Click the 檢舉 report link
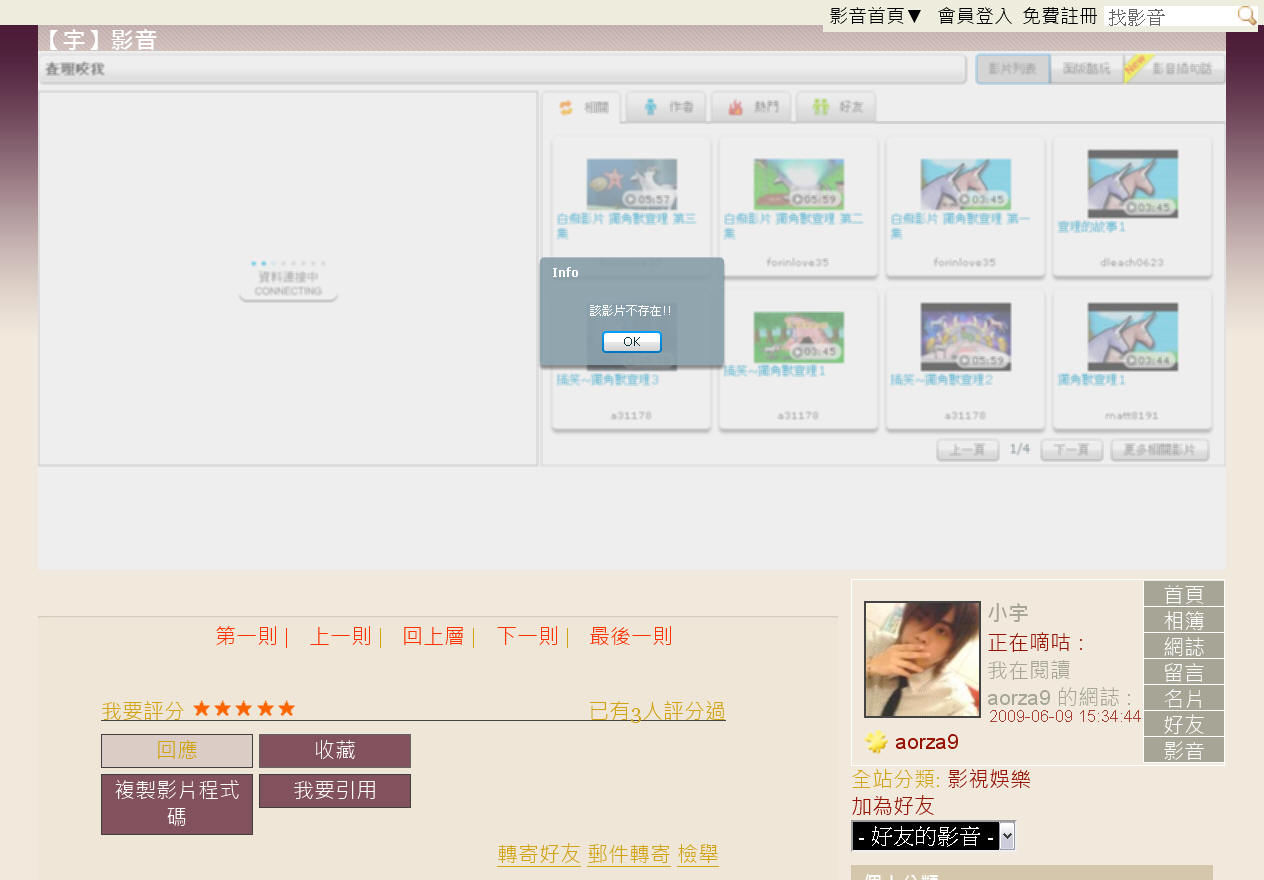The image size is (1264, 880). [698, 855]
